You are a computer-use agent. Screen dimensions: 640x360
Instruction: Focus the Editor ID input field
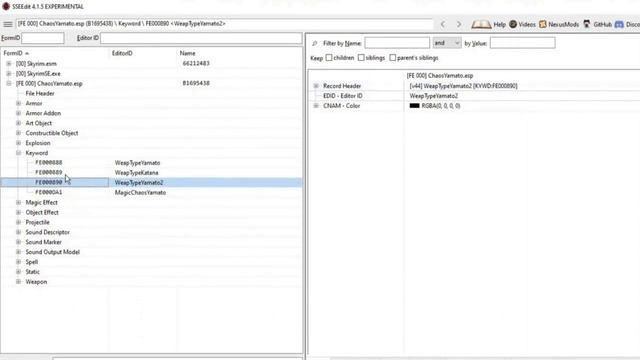pos(201,38)
